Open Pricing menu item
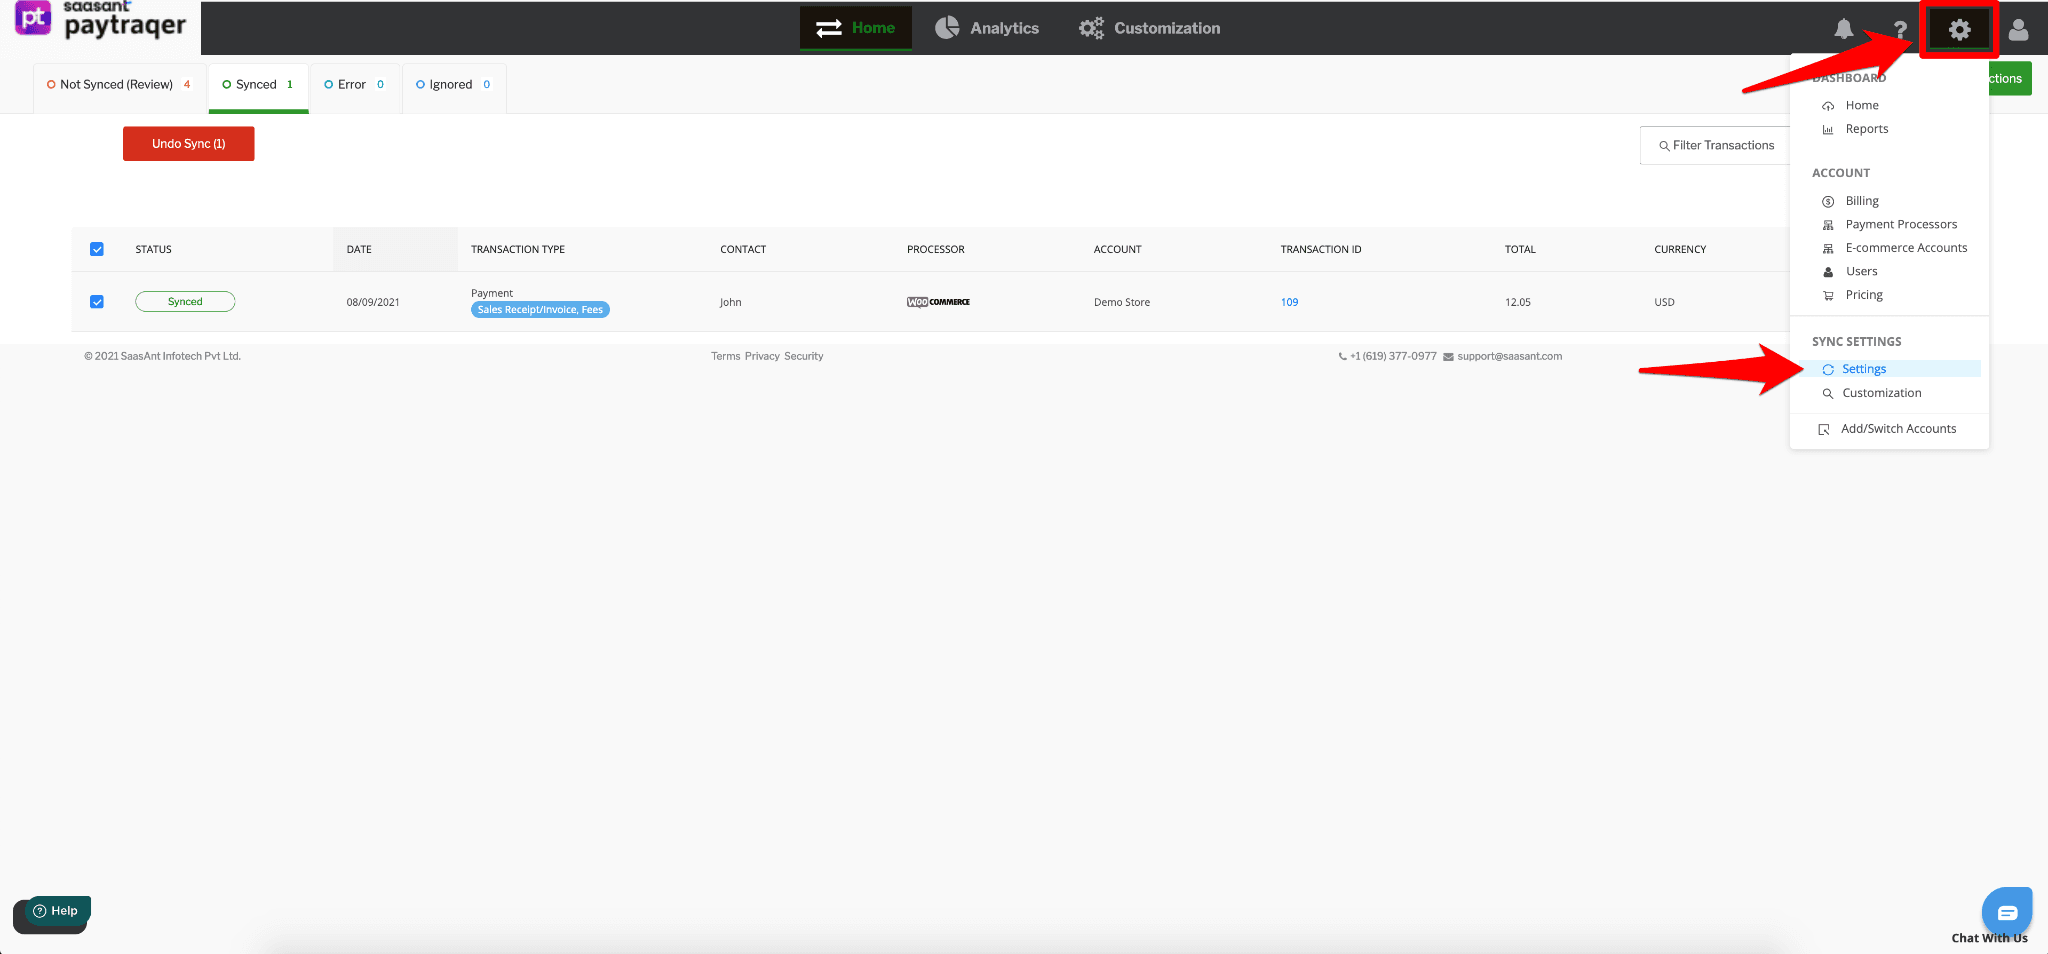The height and width of the screenshot is (954, 2048). (1863, 295)
